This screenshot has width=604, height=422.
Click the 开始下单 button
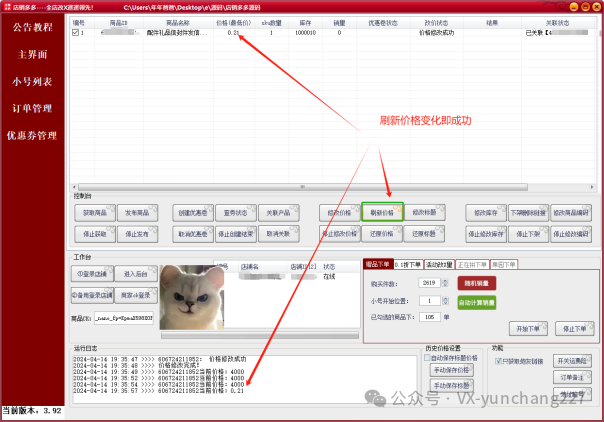pos(528,329)
